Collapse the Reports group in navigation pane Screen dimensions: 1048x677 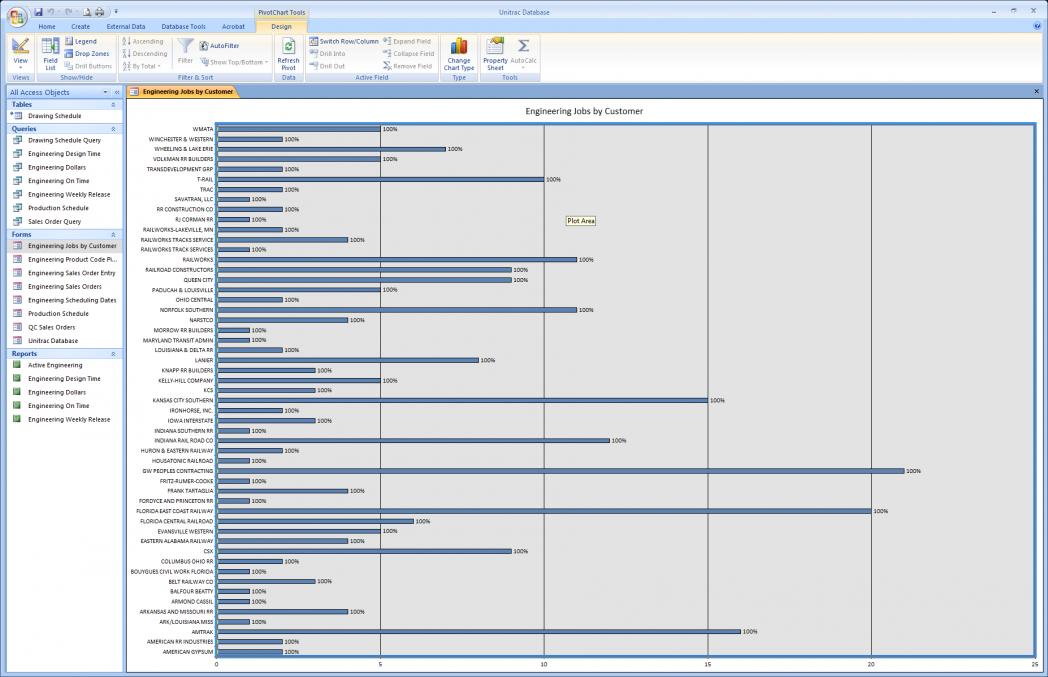click(x=113, y=354)
